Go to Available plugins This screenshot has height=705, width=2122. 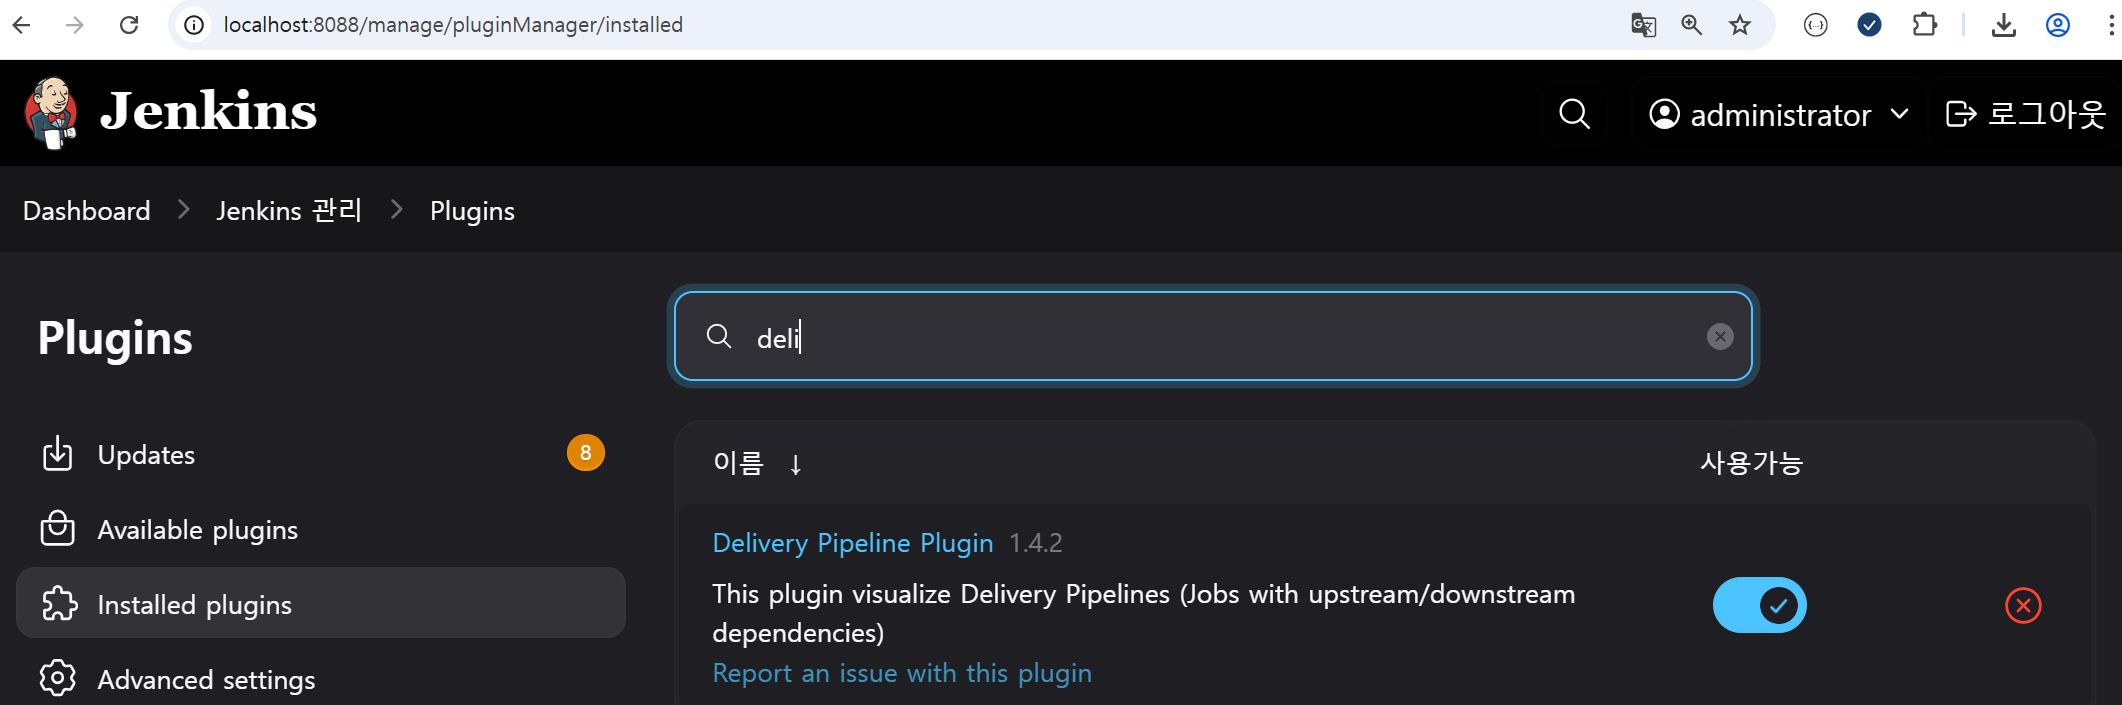coord(197,530)
